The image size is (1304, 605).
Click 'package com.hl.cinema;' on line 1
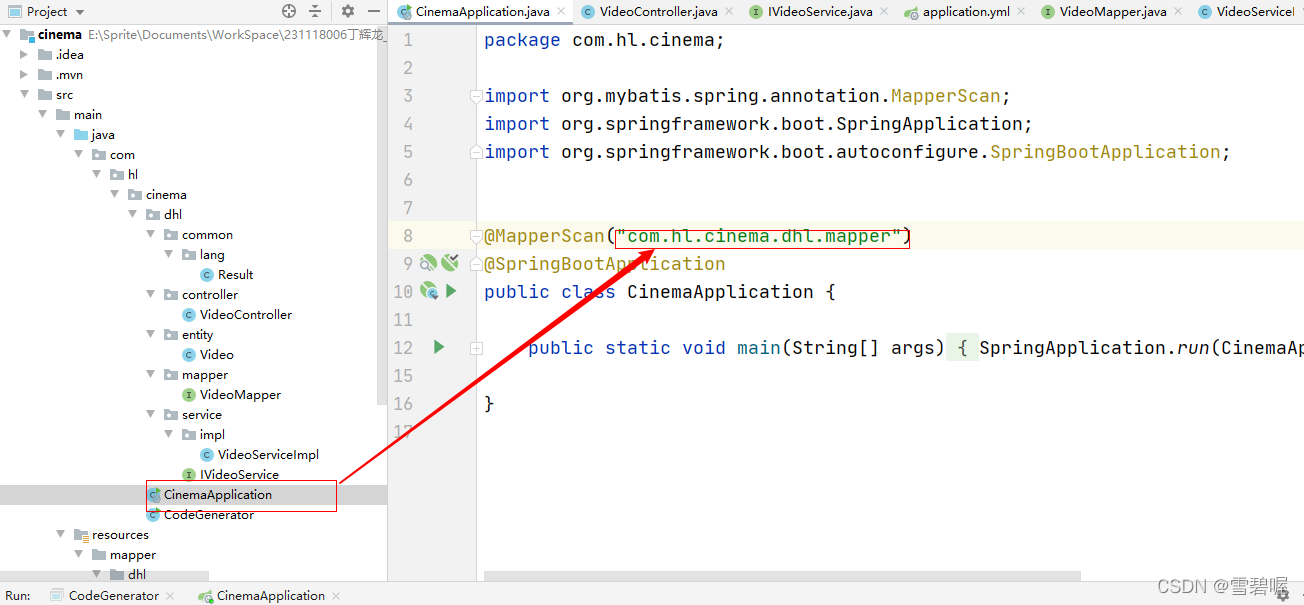[604, 40]
